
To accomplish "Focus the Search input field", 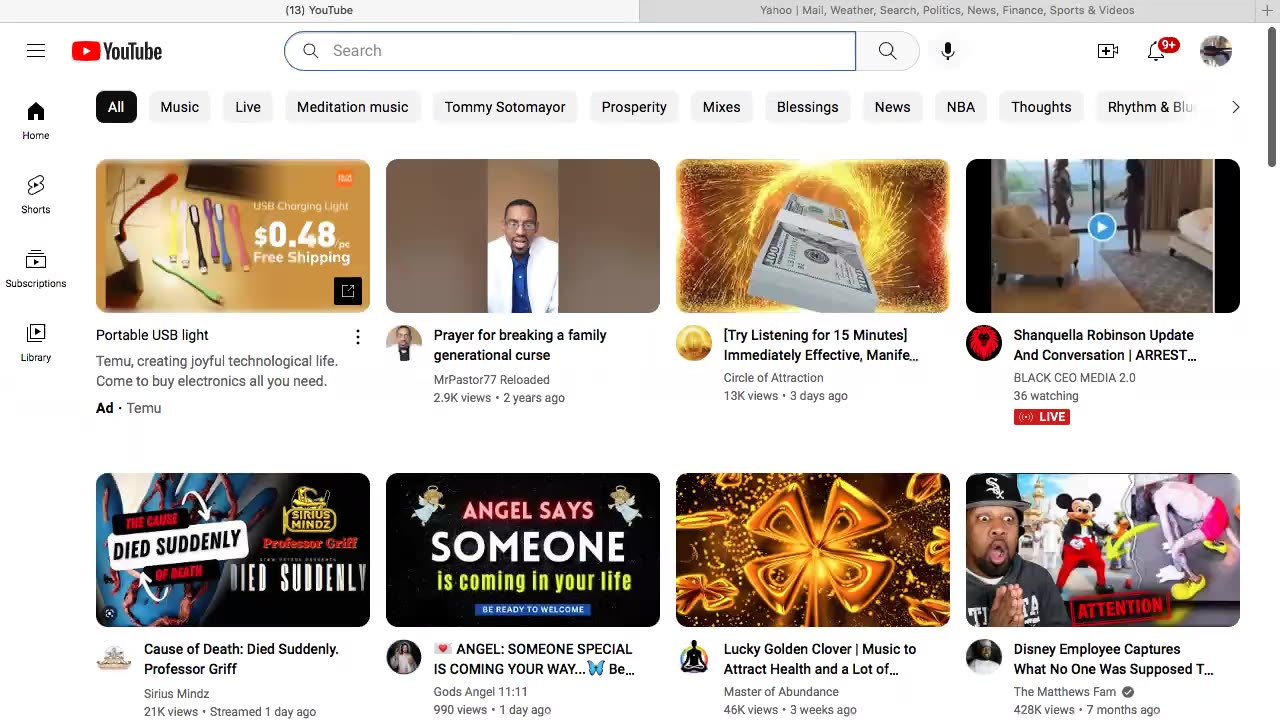I will click(570, 51).
